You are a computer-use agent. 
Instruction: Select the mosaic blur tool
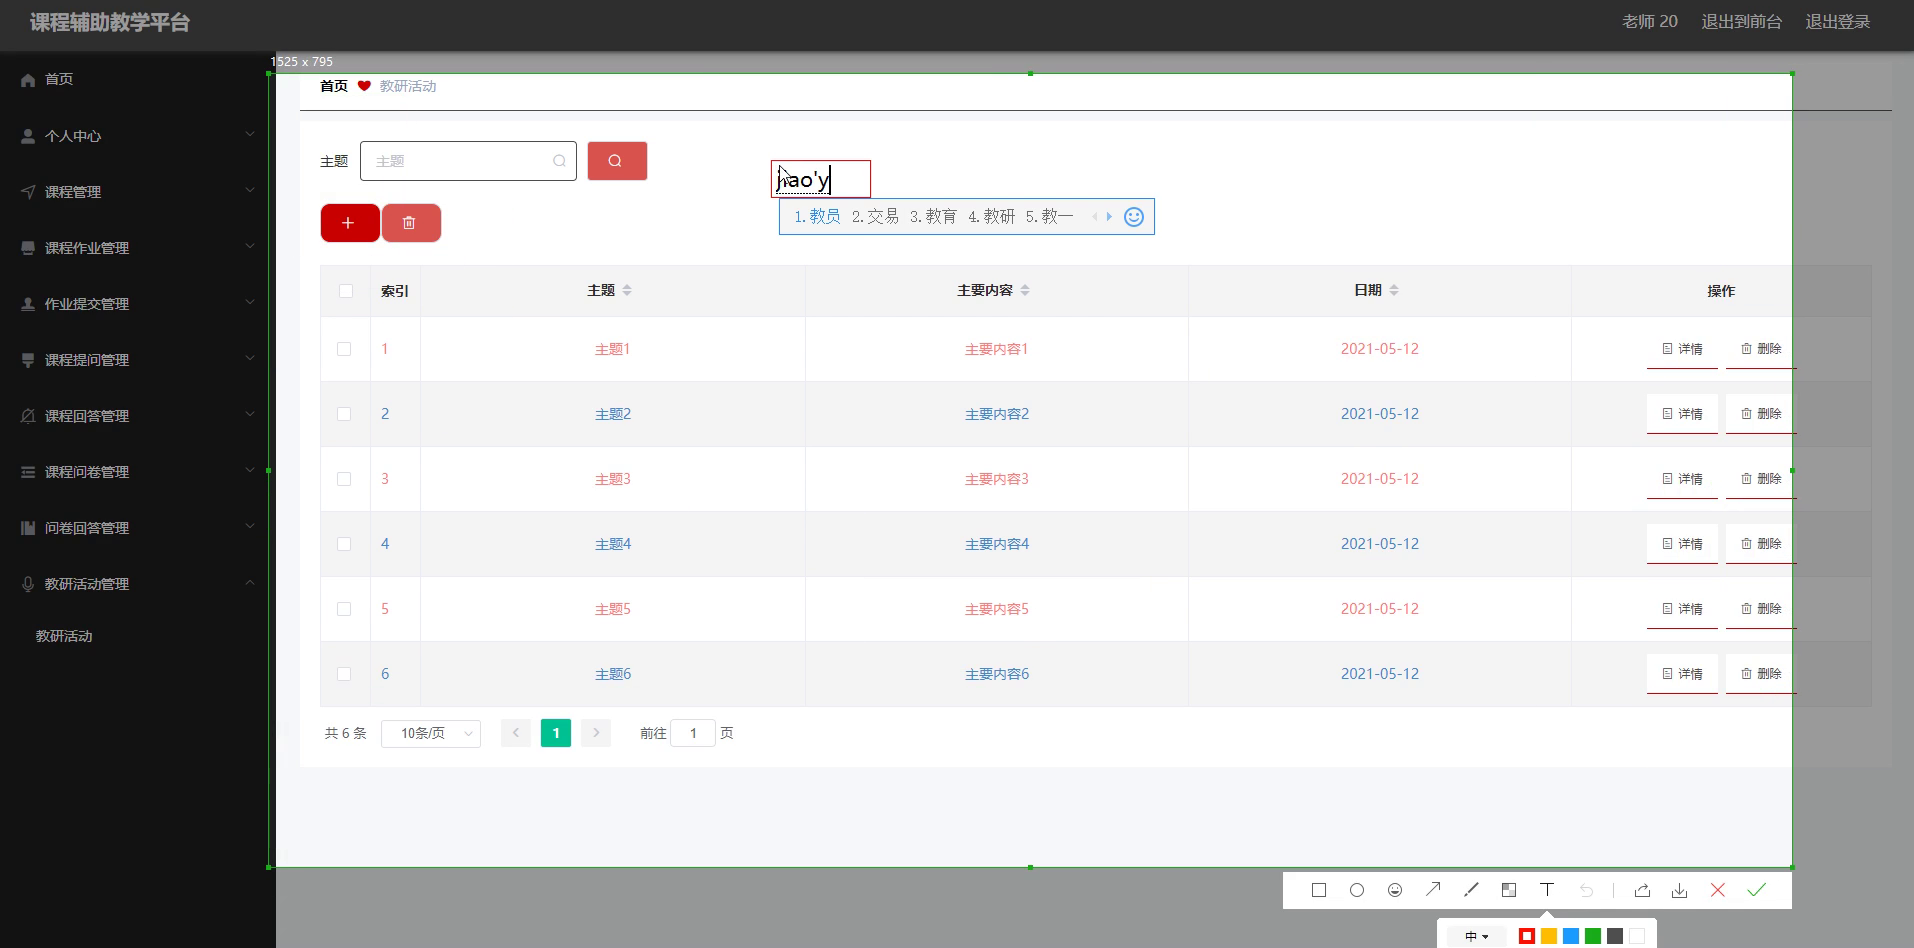coord(1509,890)
